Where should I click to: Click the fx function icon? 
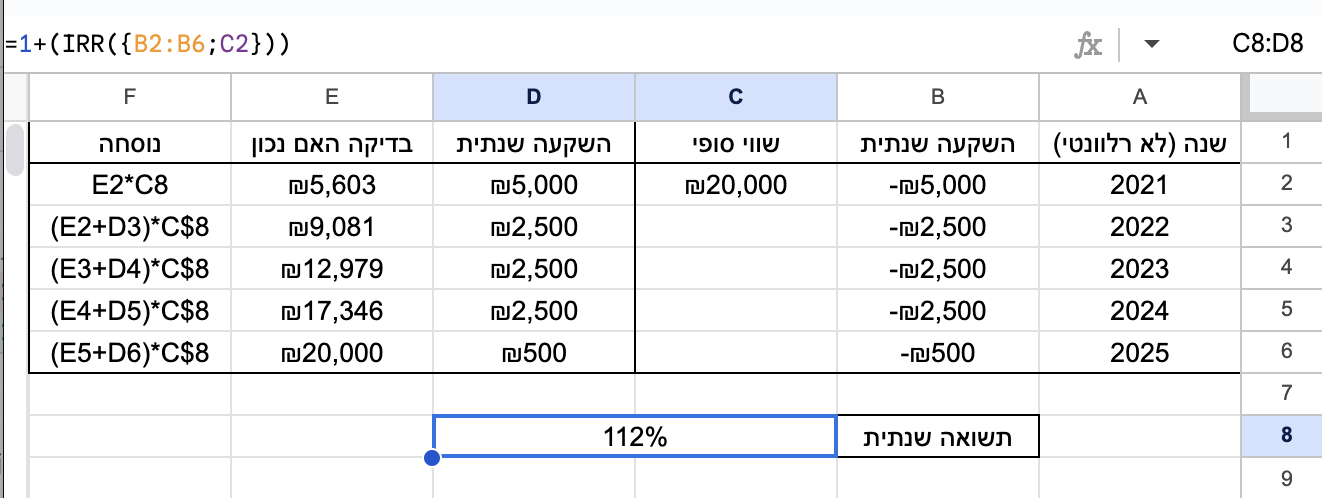coord(1087,44)
